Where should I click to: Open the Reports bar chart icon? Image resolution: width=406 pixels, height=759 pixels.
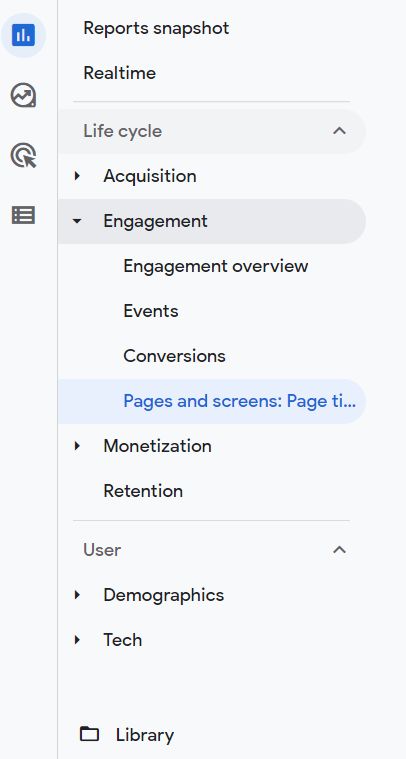coord(23,35)
